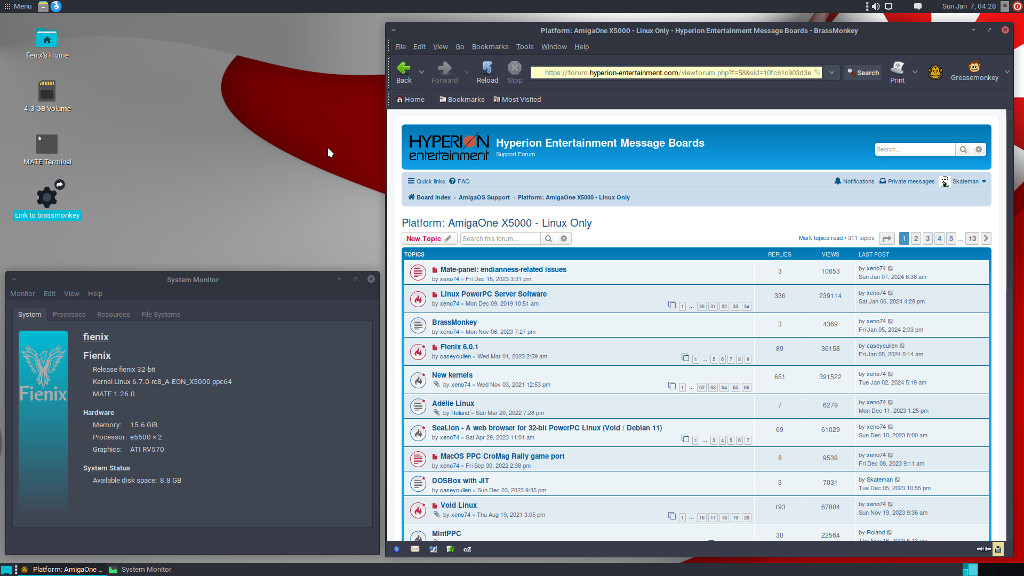1024x576 pixels.
Task: Open the FAQ link
Action: pos(459,182)
